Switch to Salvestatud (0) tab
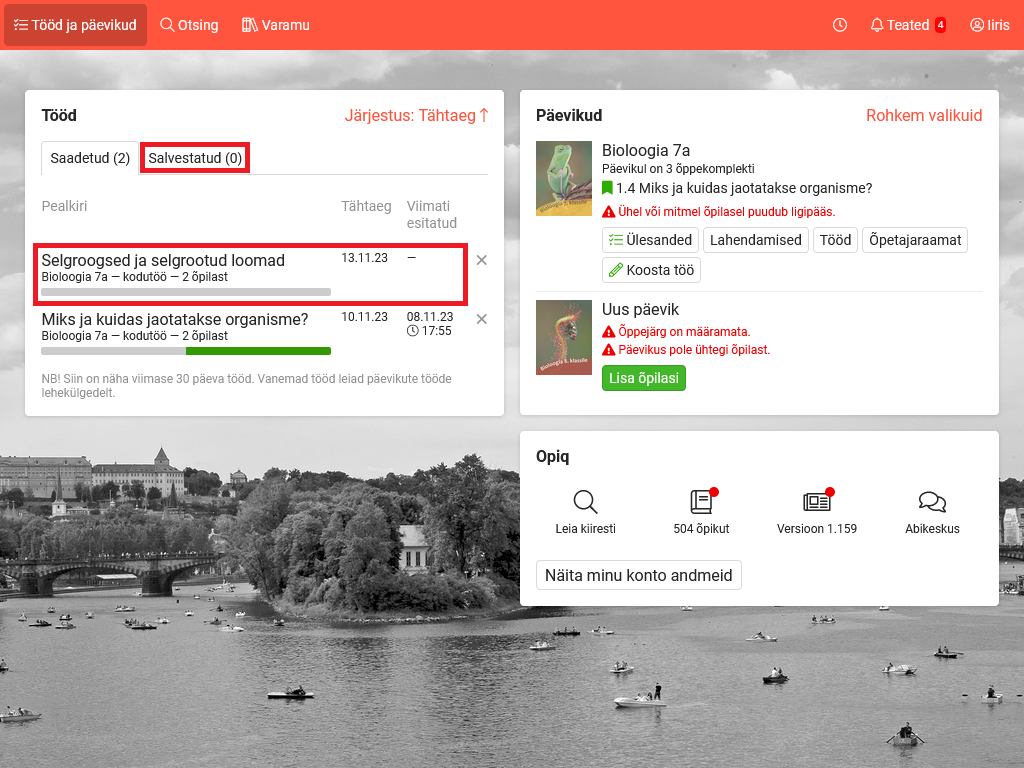This screenshot has width=1024, height=768. pos(195,158)
